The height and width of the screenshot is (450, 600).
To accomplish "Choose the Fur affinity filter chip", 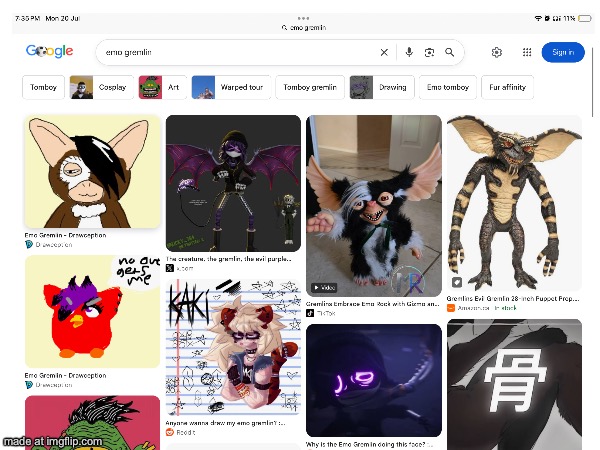I will pyautogui.click(x=507, y=87).
